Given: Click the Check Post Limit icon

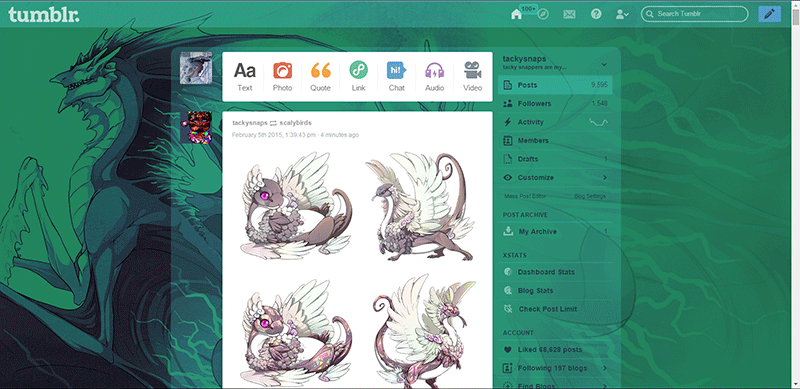Looking at the screenshot, I should [508, 309].
